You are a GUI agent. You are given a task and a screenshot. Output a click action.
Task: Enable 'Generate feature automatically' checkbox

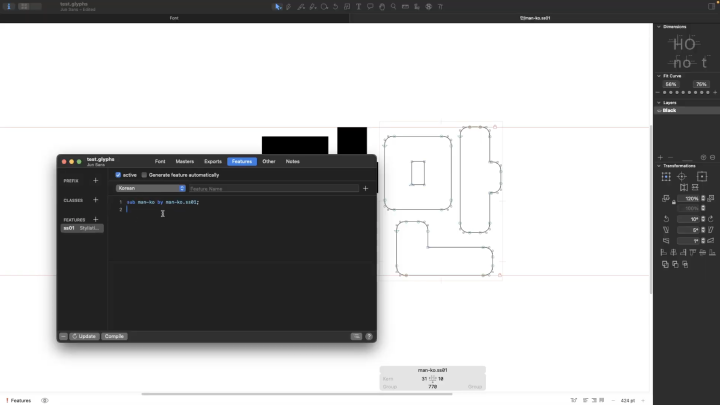point(144,175)
